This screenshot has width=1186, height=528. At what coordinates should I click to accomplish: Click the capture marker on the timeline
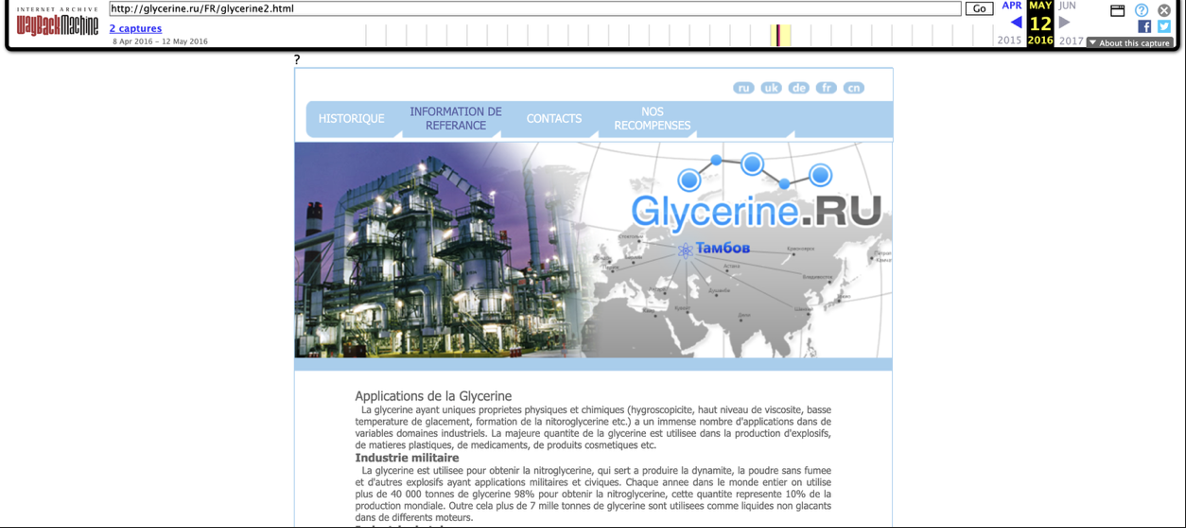pos(778,35)
